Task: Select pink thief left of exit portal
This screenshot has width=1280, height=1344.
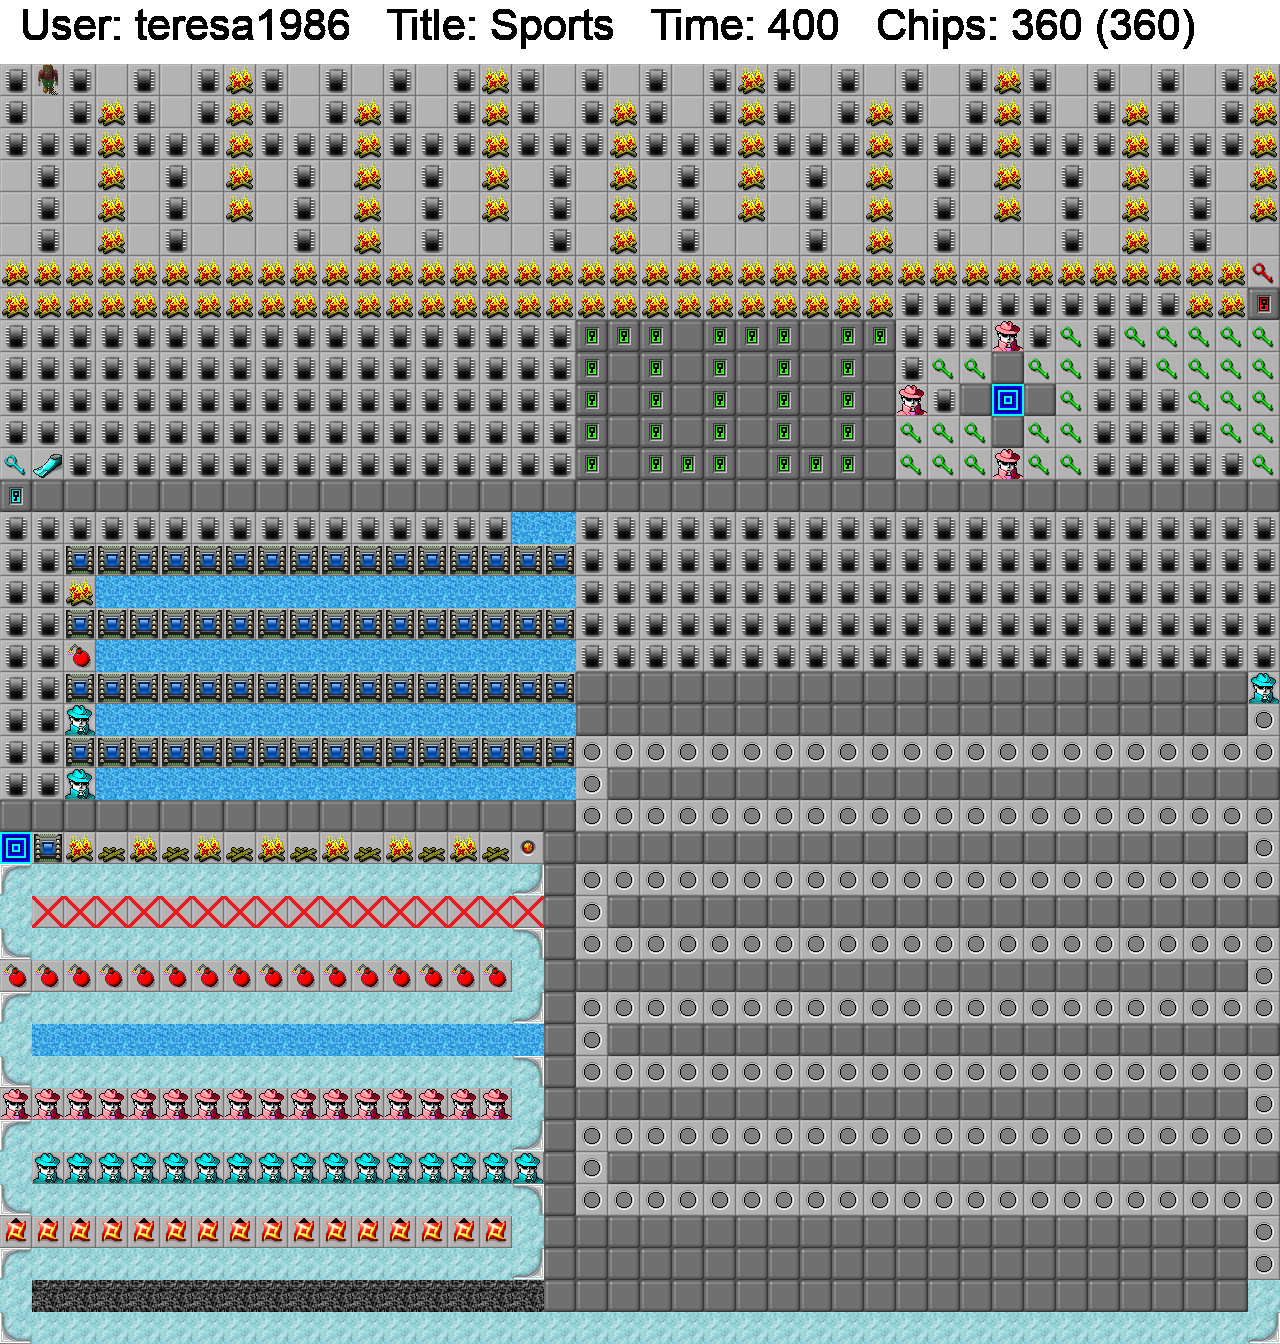Action: 912,400
